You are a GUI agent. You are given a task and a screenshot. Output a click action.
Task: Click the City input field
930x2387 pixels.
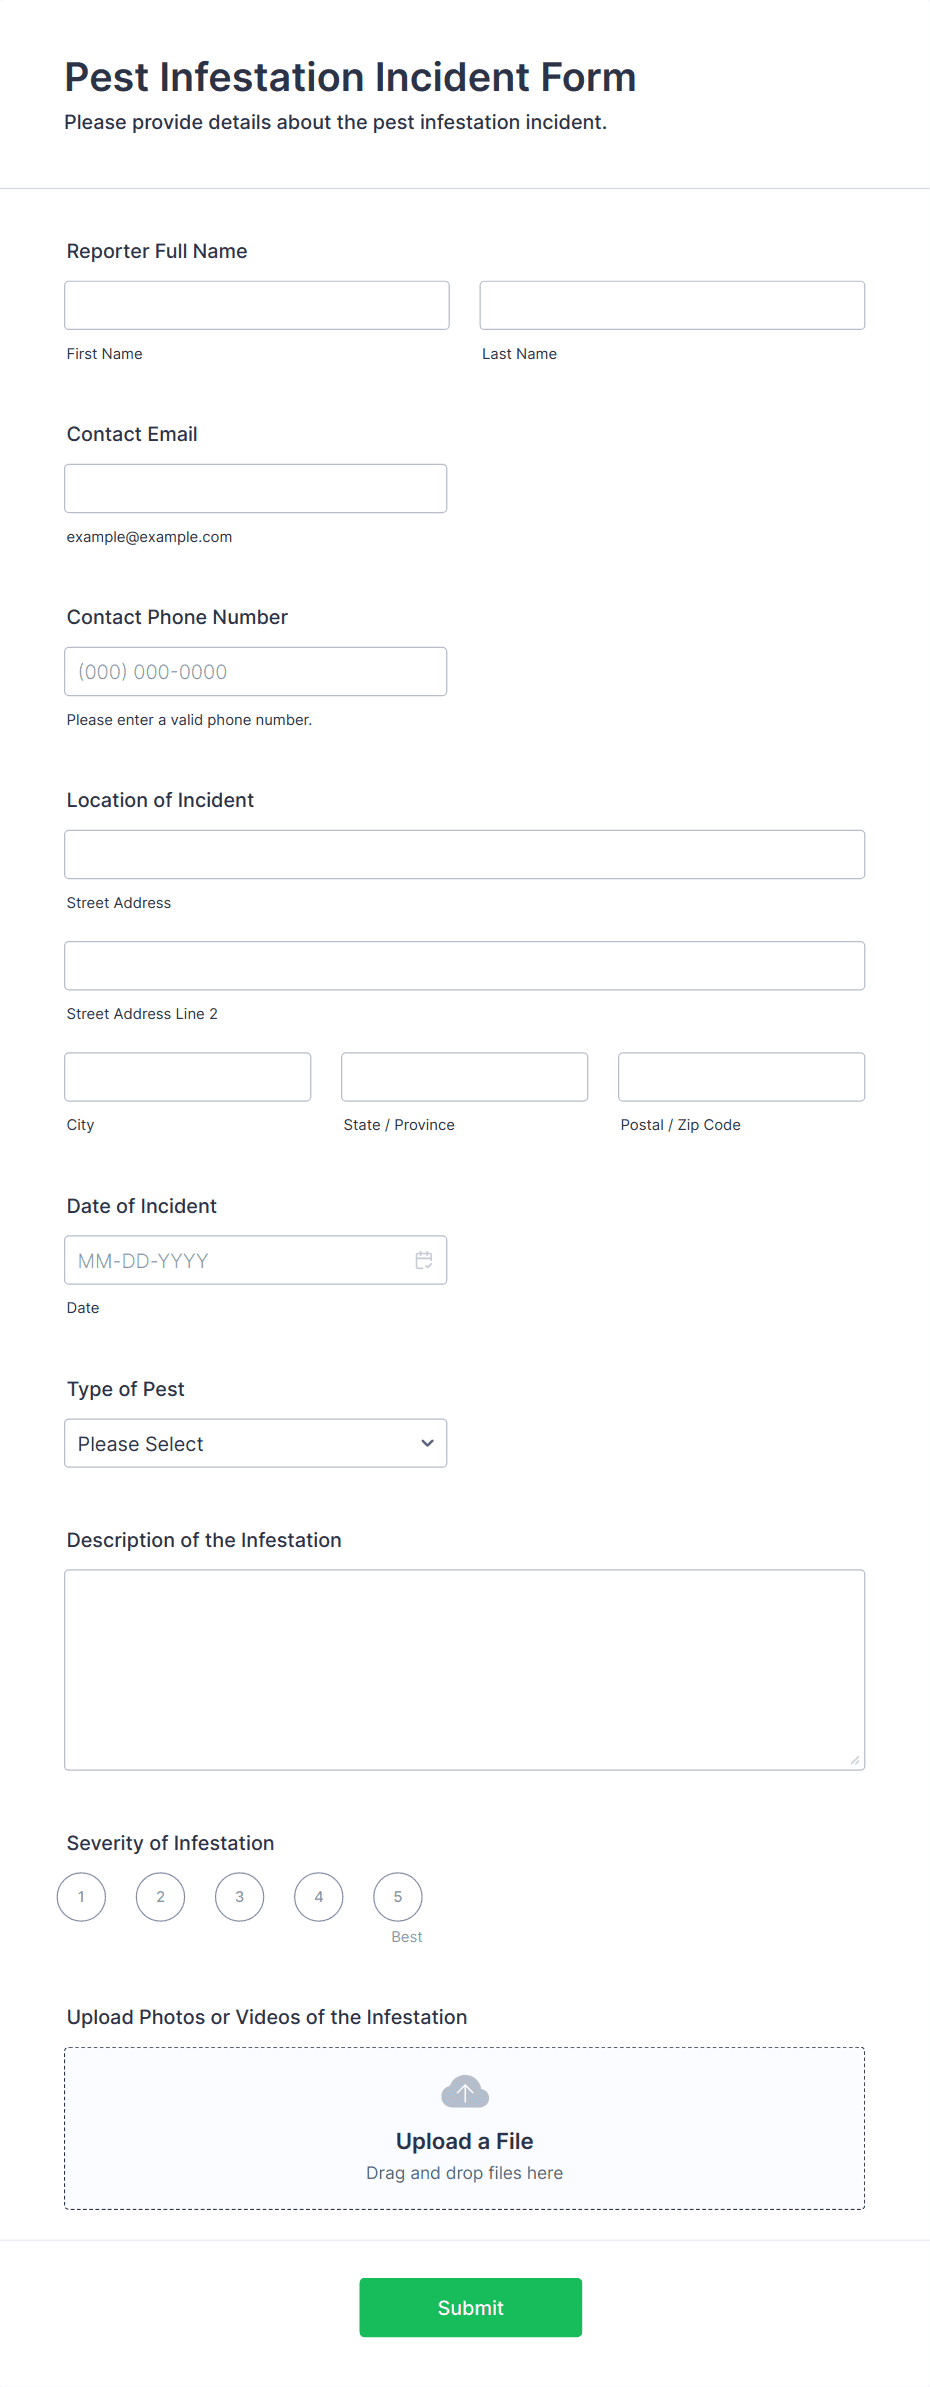click(x=188, y=1076)
